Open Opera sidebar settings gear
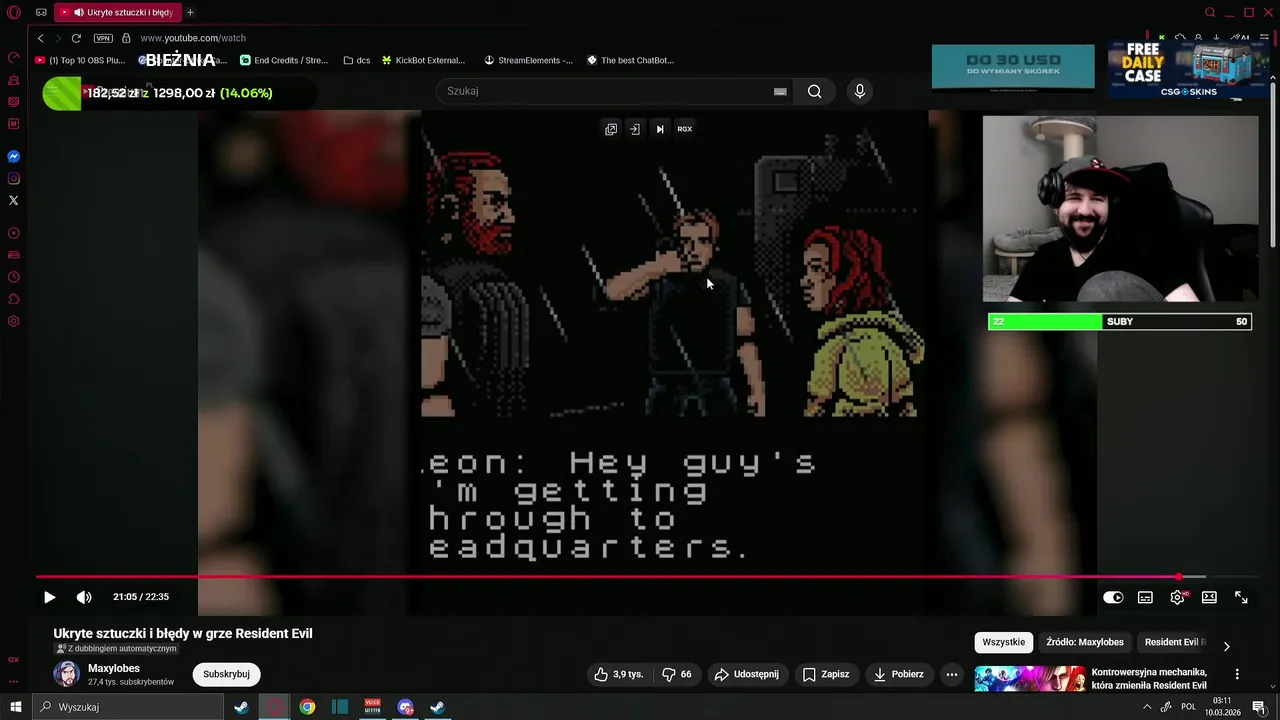Image resolution: width=1280 pixels, height=720 pixels. tap(14, 321)
